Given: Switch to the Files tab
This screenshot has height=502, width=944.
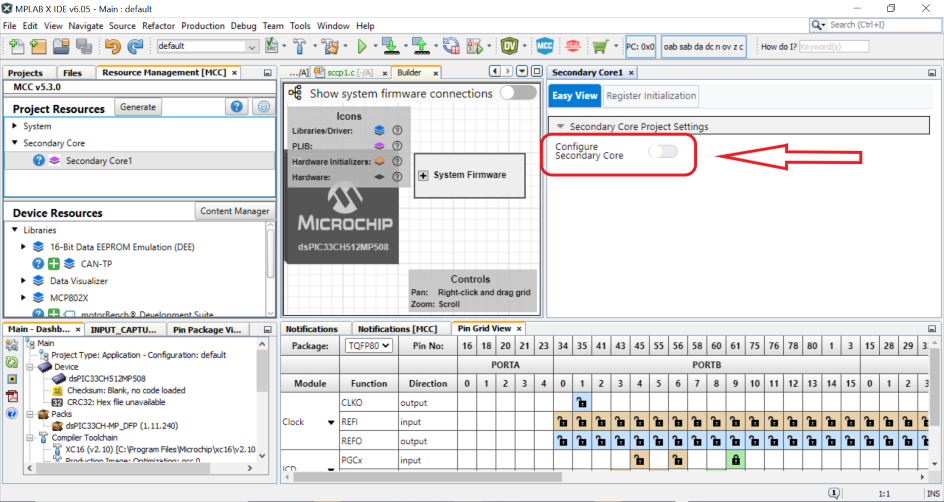Looking at the screenshot, I should [72, 73].
